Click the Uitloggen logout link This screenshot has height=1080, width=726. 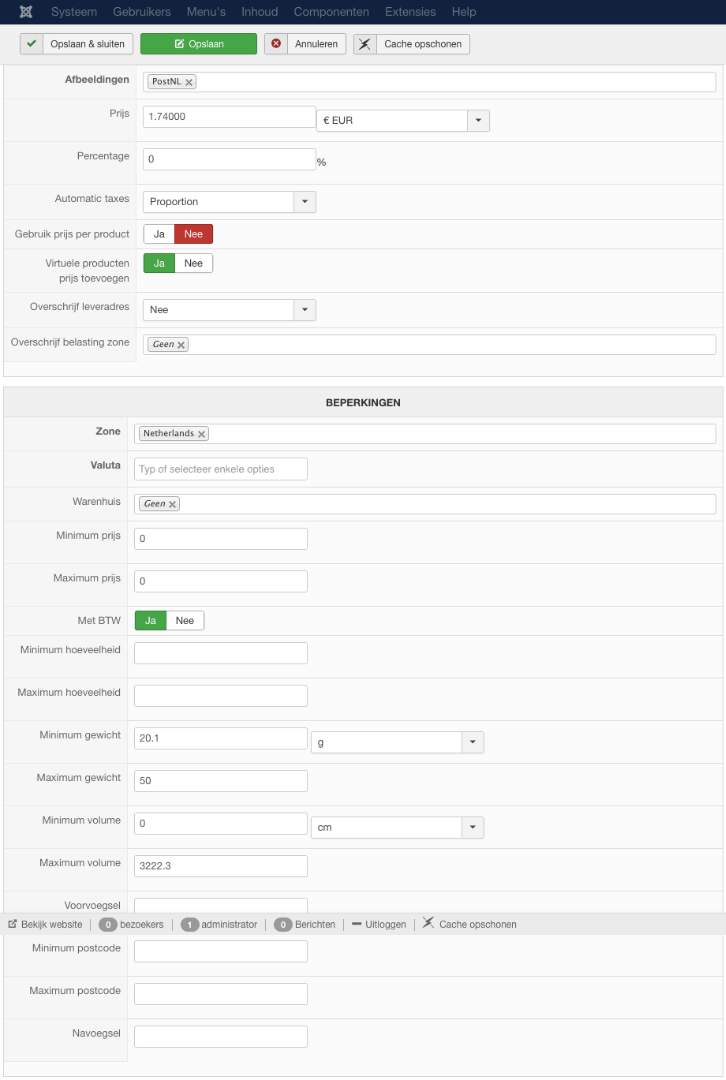(379, 924)
